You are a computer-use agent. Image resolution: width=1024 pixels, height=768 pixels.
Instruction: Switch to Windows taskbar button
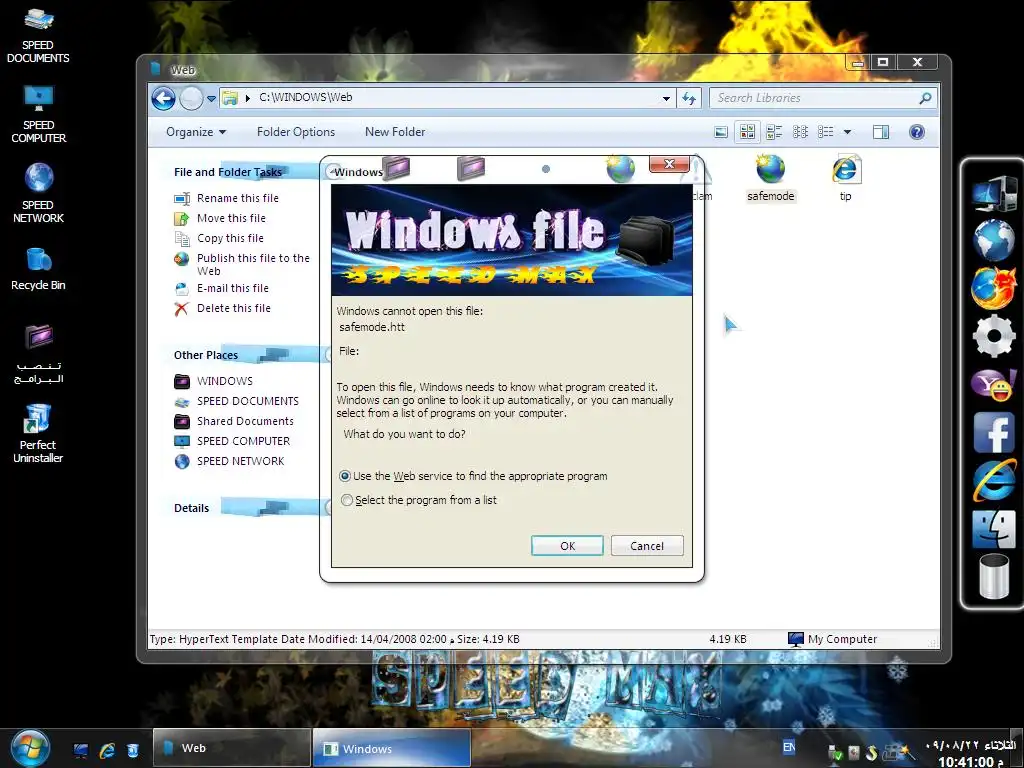pyautogui.click(x=392, y=748)
